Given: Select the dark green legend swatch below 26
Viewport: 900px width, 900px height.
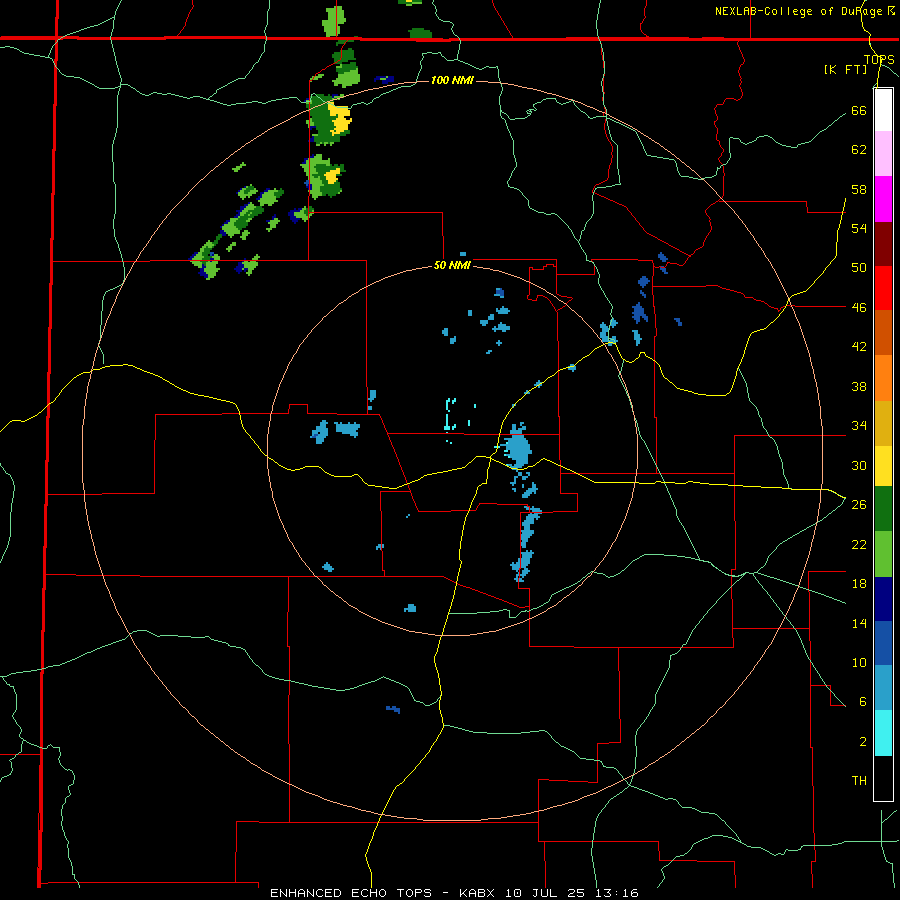Looking at the screenshot, I should [x=883, y=509].
